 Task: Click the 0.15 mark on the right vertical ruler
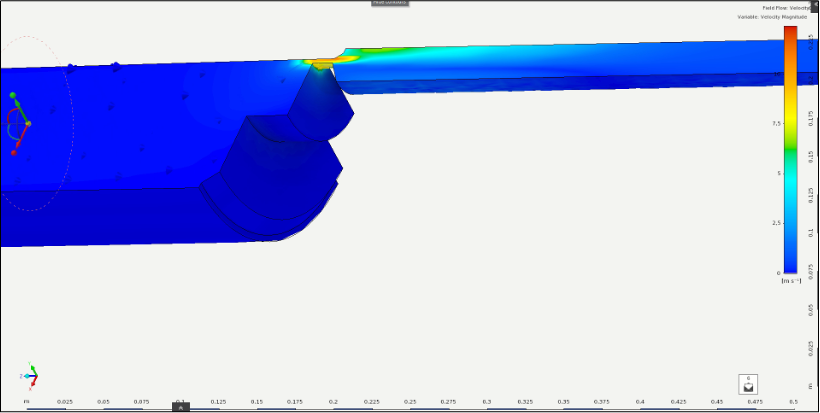tap(810, 155)
